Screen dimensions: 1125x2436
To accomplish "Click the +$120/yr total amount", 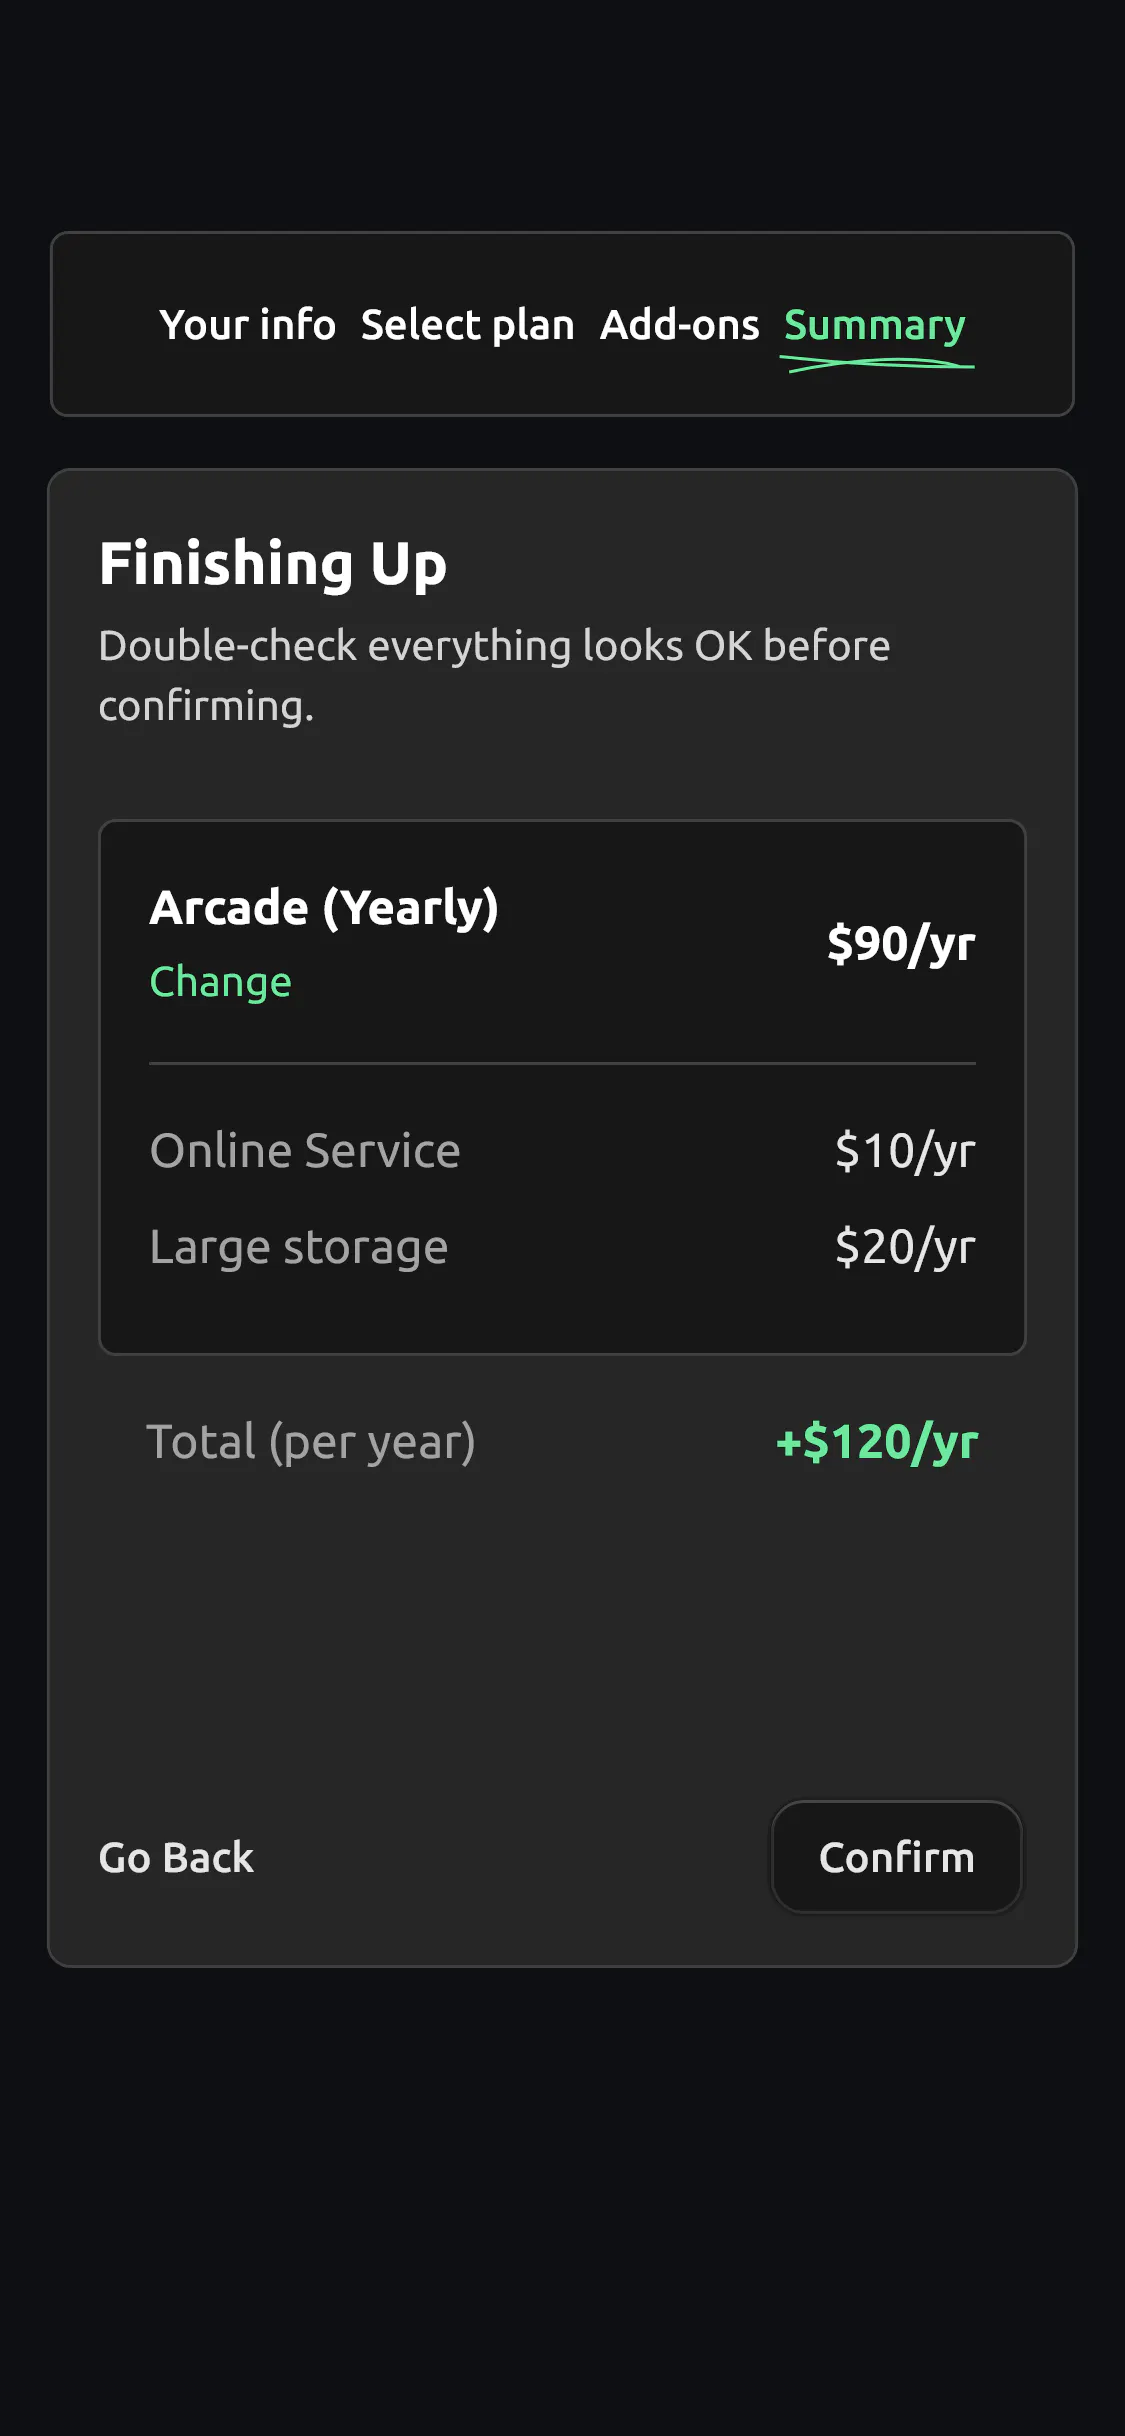I will click(x=877, y=1442).
